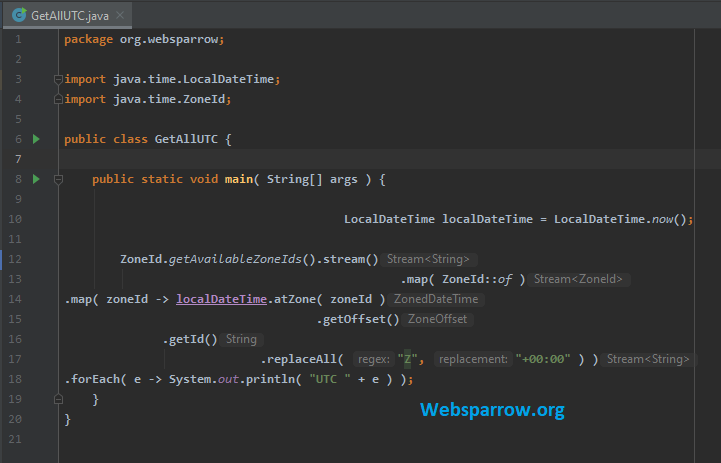Click the String[] args parameter

pos(312,179)
